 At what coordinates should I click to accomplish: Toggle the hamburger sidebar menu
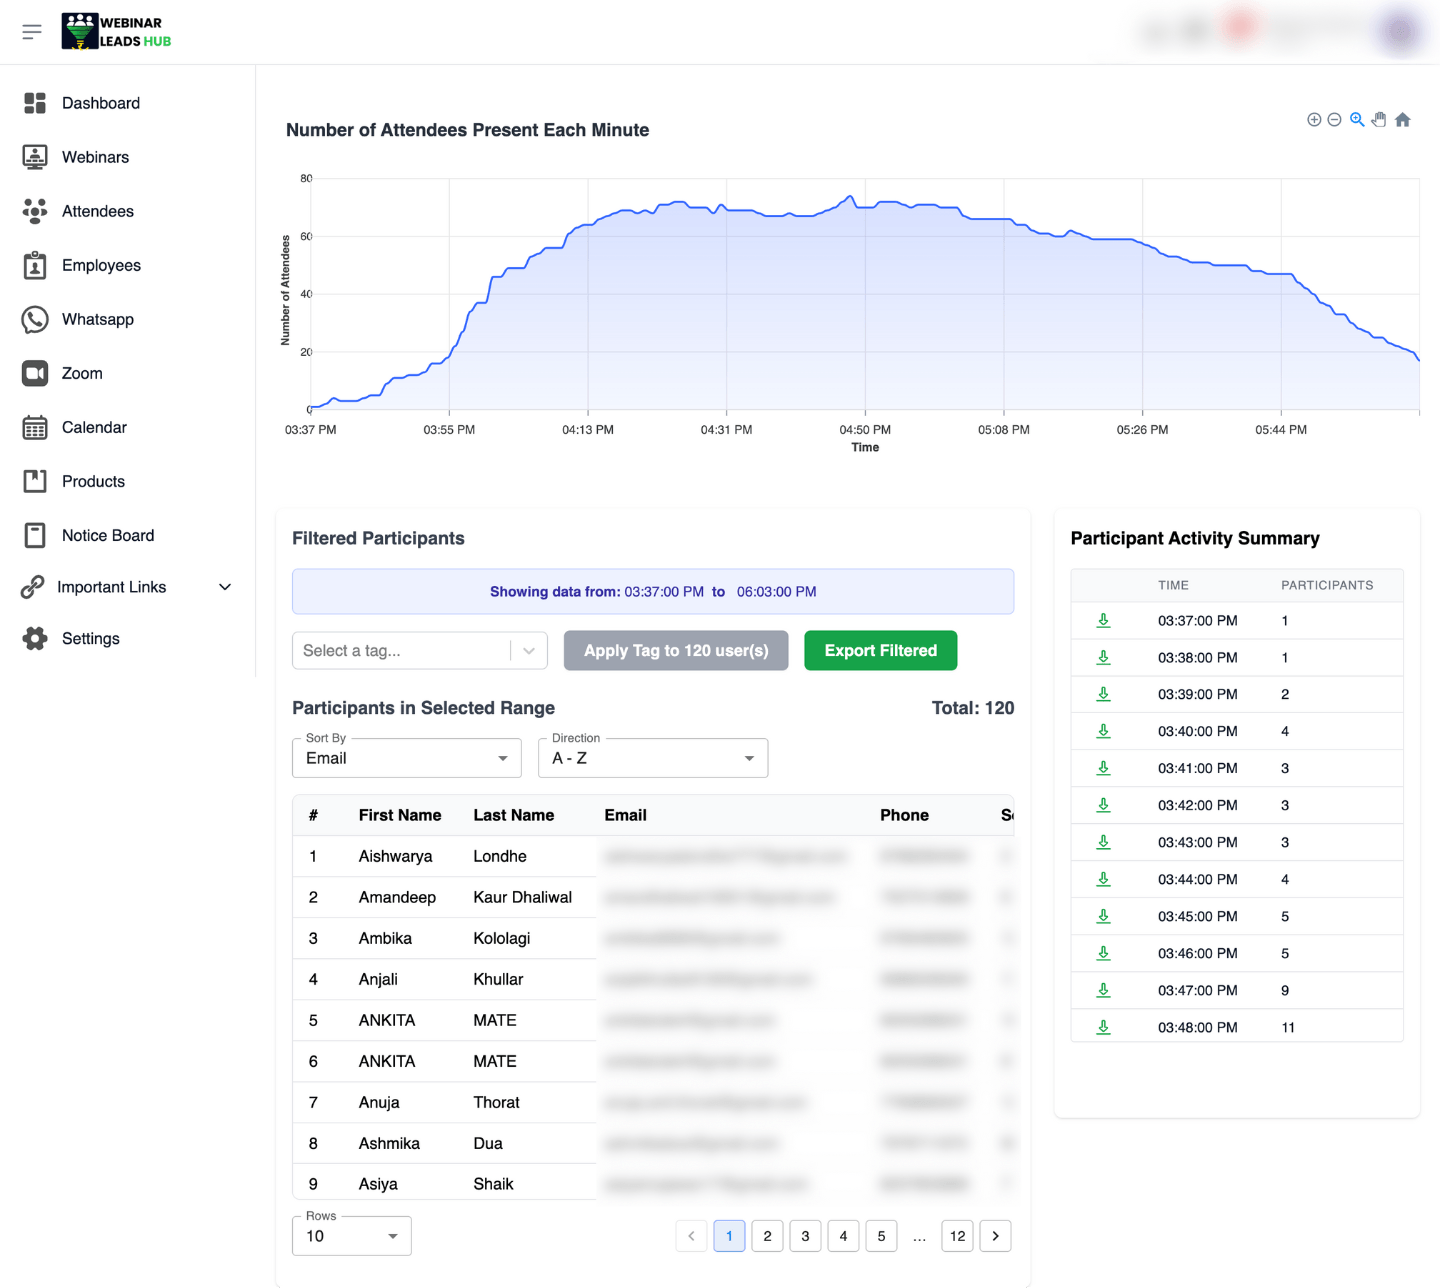point(32,32)
